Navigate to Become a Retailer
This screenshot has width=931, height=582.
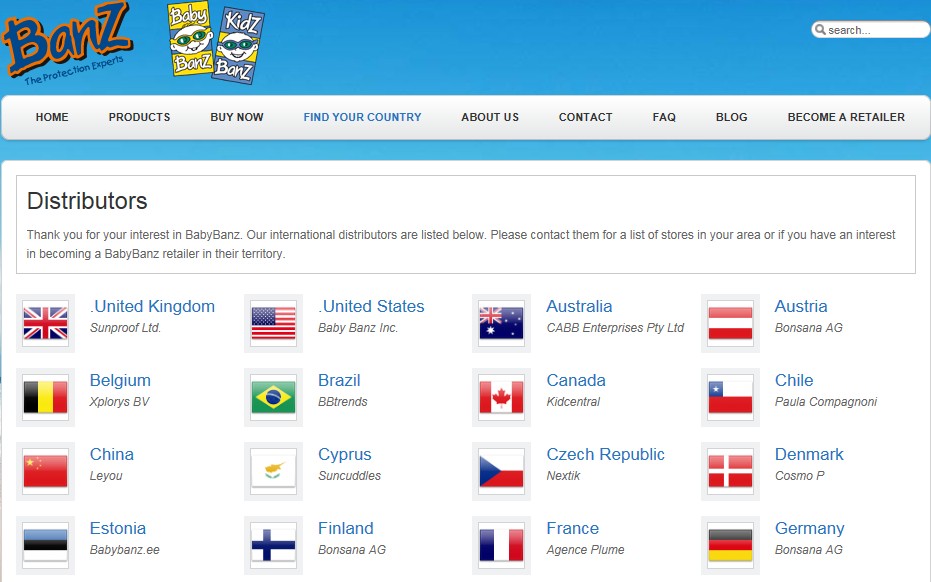point(845,117)
